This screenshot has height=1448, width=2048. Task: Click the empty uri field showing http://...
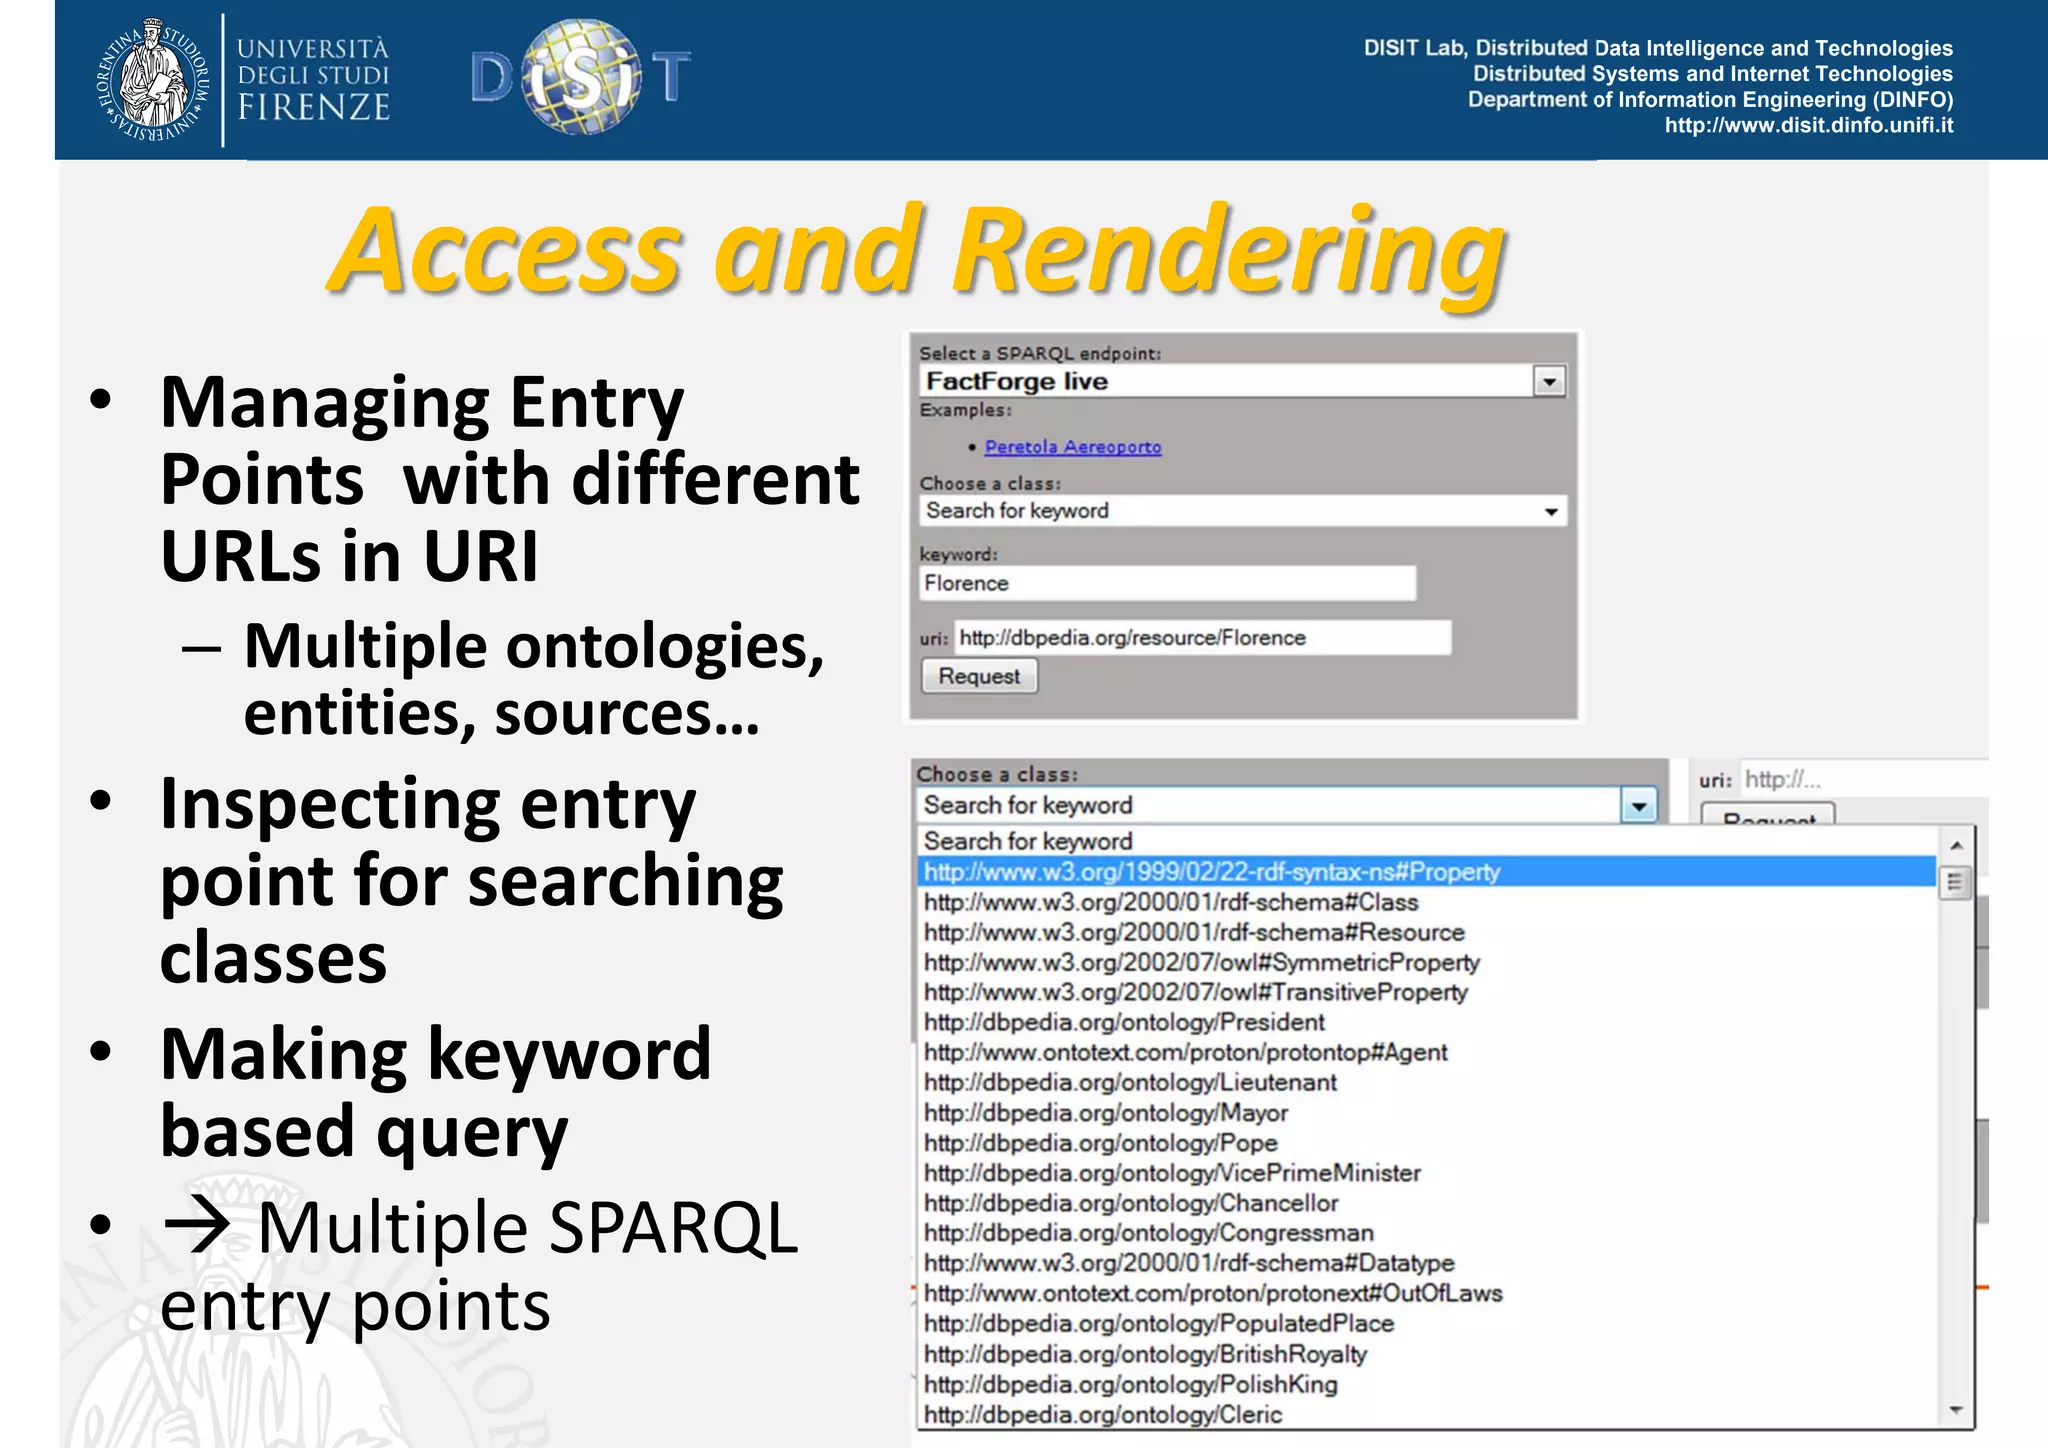[1865, 779]
